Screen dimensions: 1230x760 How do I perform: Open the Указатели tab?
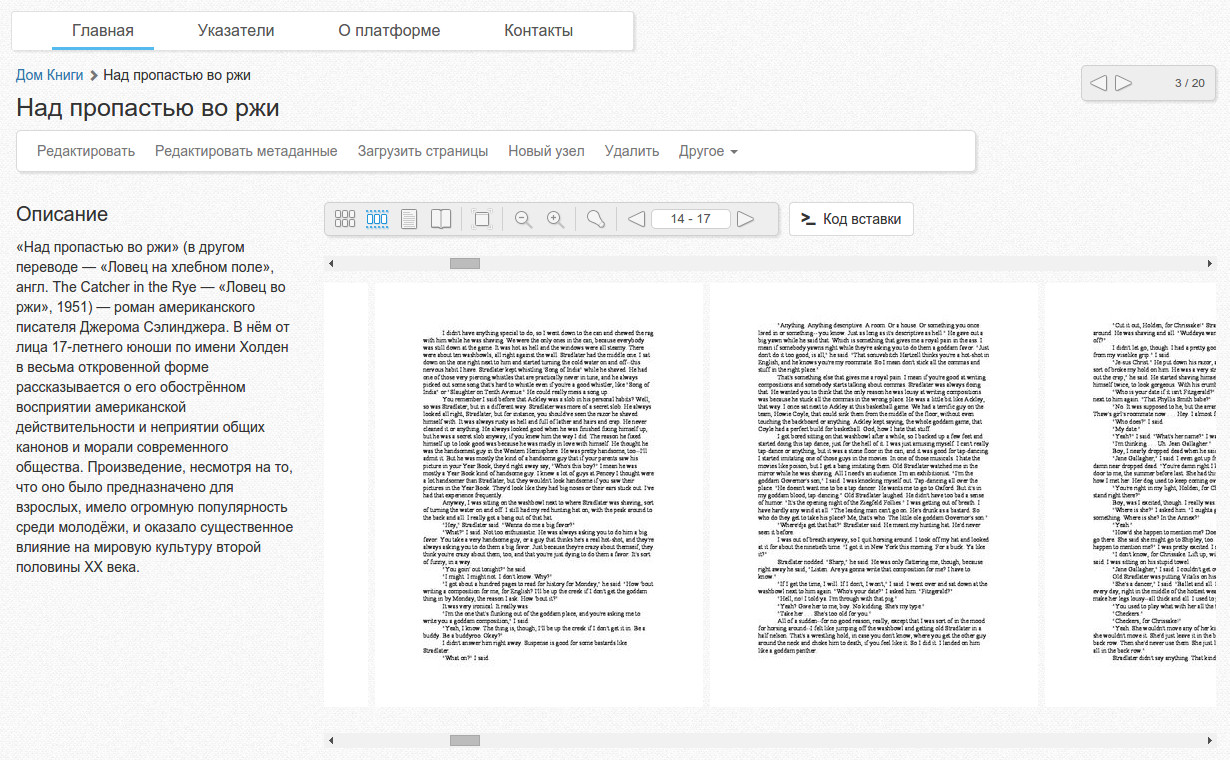click(236, 30)
